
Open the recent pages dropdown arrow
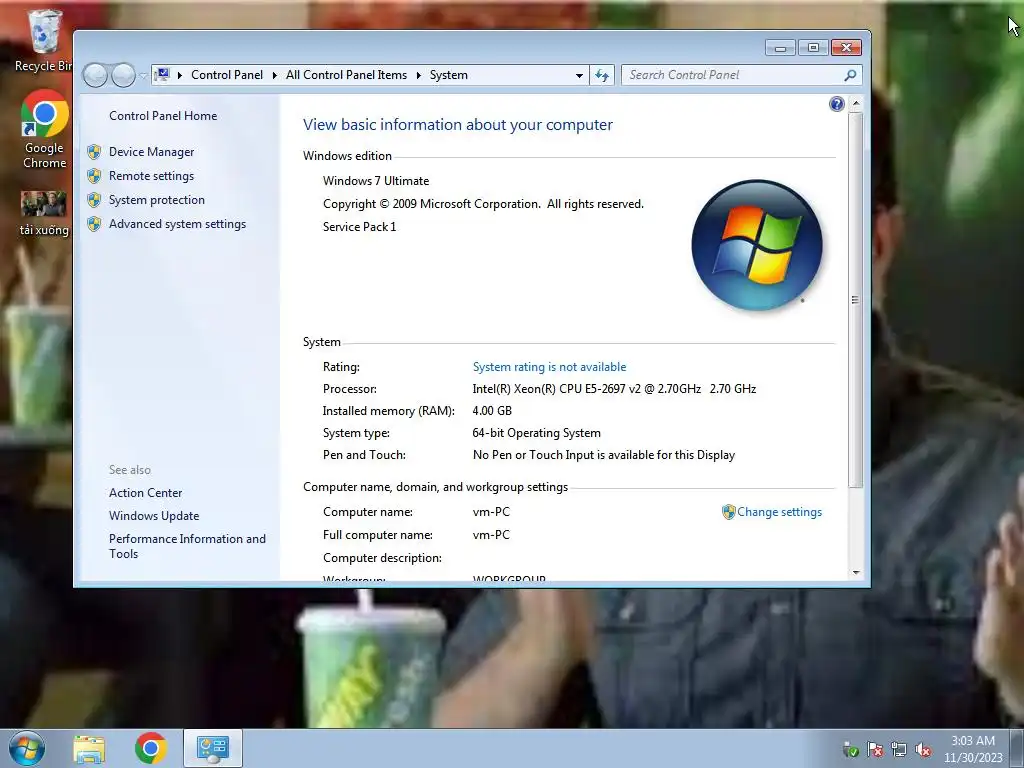pyautogui.click(x=143, y=76)
